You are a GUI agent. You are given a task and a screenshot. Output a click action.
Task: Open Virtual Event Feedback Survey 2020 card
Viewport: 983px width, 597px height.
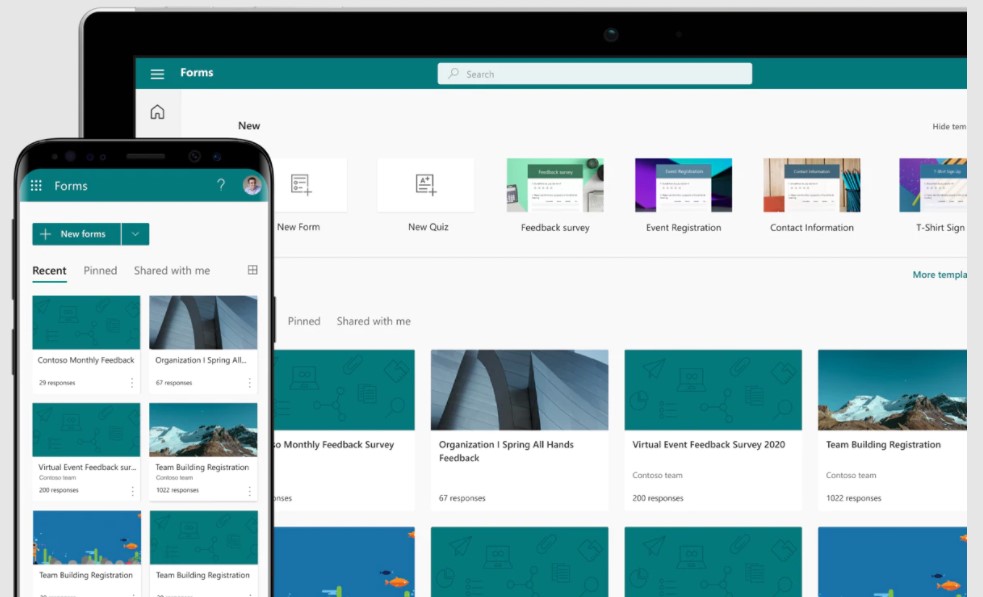(x=713, y=430)
